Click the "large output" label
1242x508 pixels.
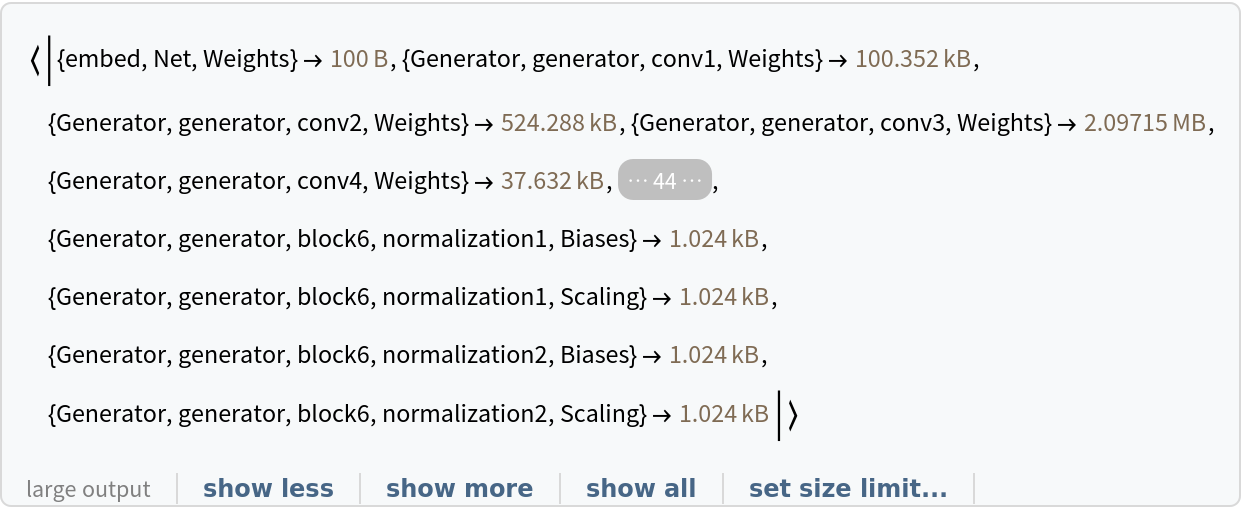pyautogui.click(x=89, y=489)
